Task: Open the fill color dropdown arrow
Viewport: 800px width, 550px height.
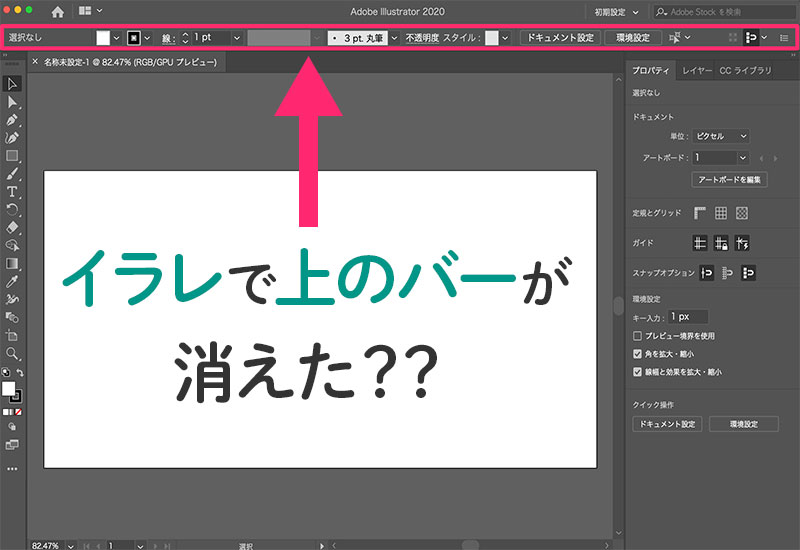Action: point(116,38)
